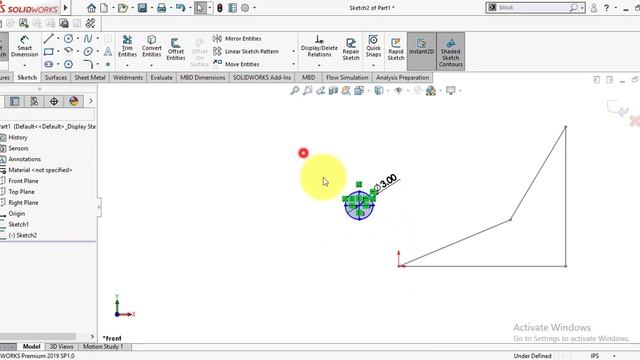Open the Motion Study 1 tab

(103, 347)
